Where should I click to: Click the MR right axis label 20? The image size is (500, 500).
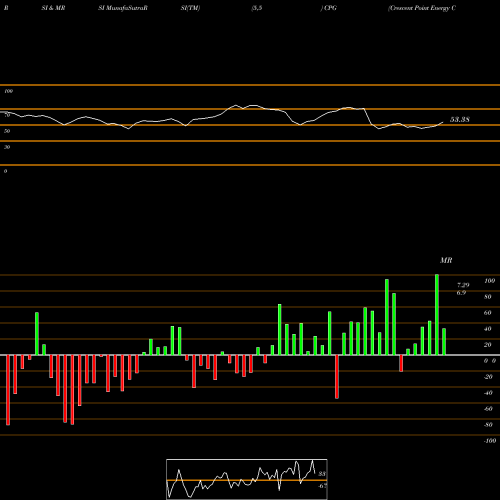[x=488, y=345]
